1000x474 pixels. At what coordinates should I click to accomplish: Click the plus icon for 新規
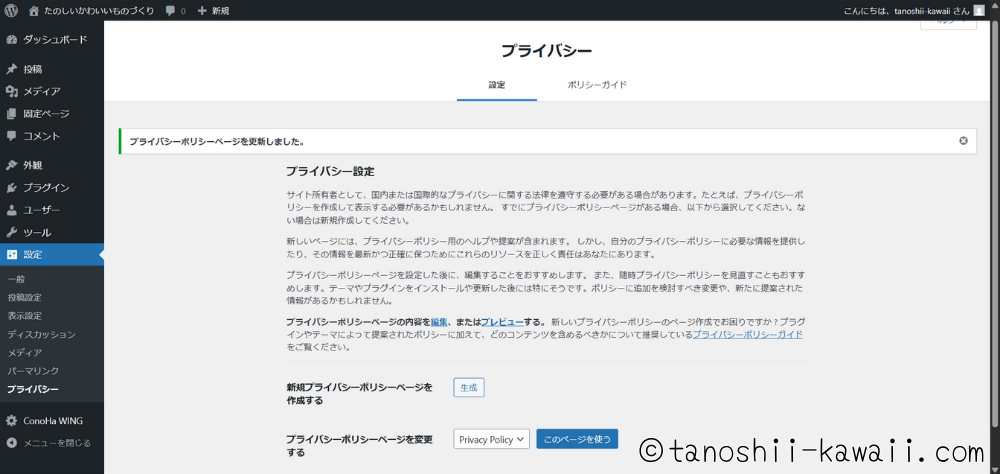tap(202, 11)
